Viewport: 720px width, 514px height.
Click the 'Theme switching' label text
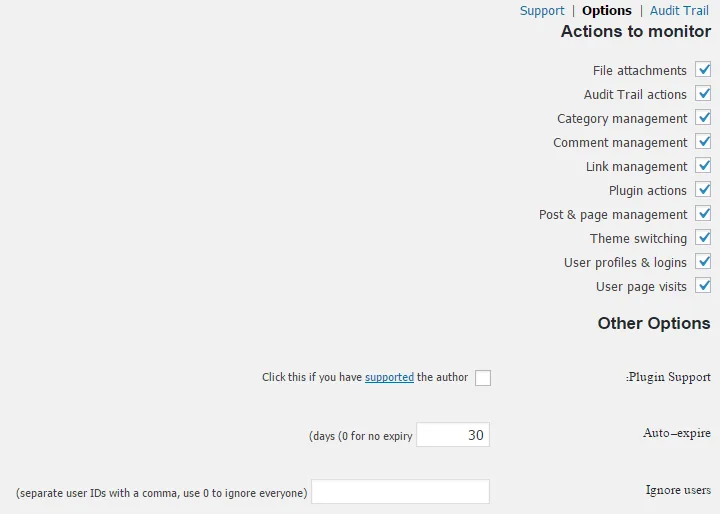click(639, 238)
